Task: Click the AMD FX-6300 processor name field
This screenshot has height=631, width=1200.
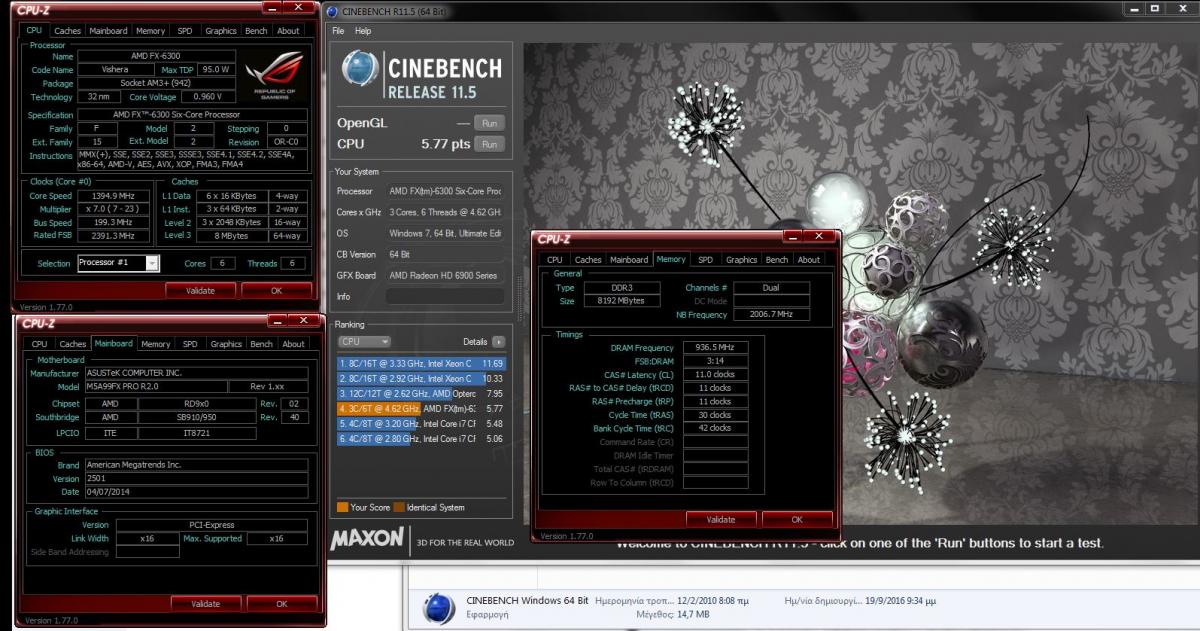Action: 157,56
